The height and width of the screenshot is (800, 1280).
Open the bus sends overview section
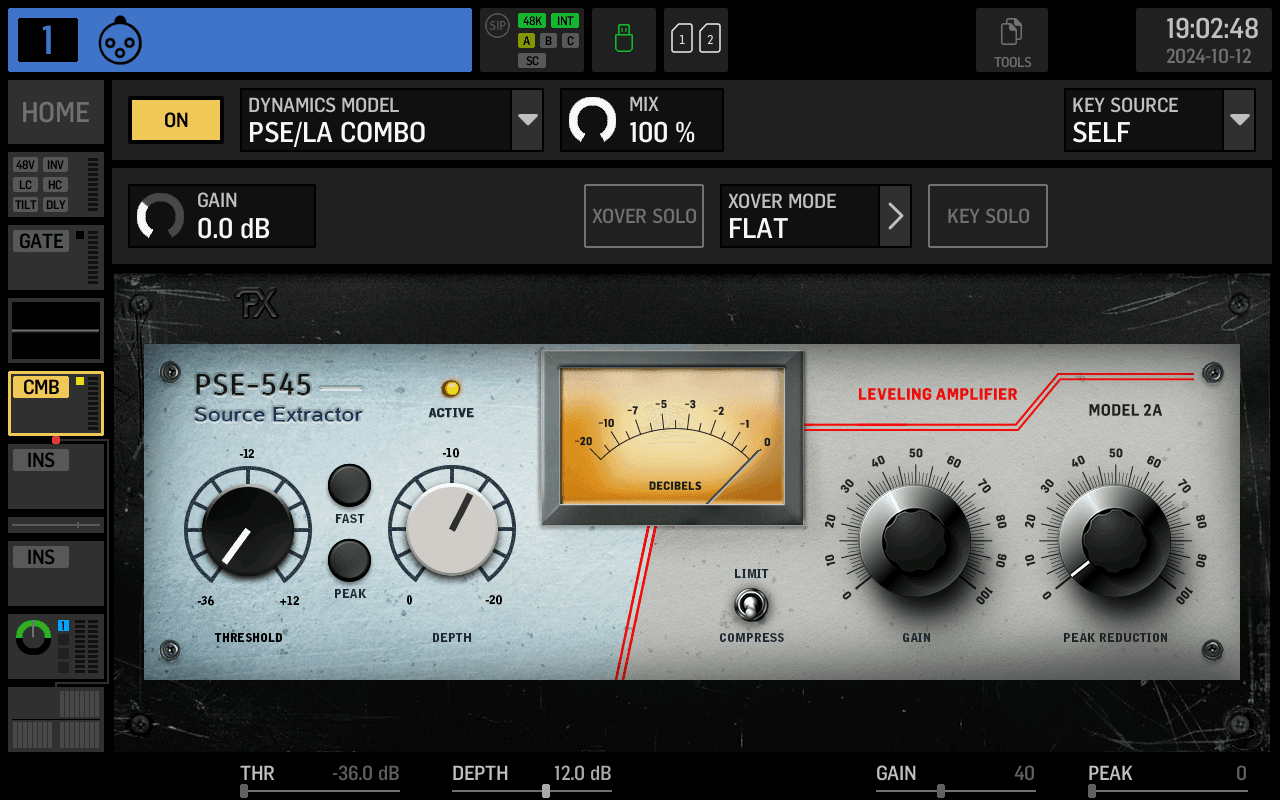[x=56, y=719]
